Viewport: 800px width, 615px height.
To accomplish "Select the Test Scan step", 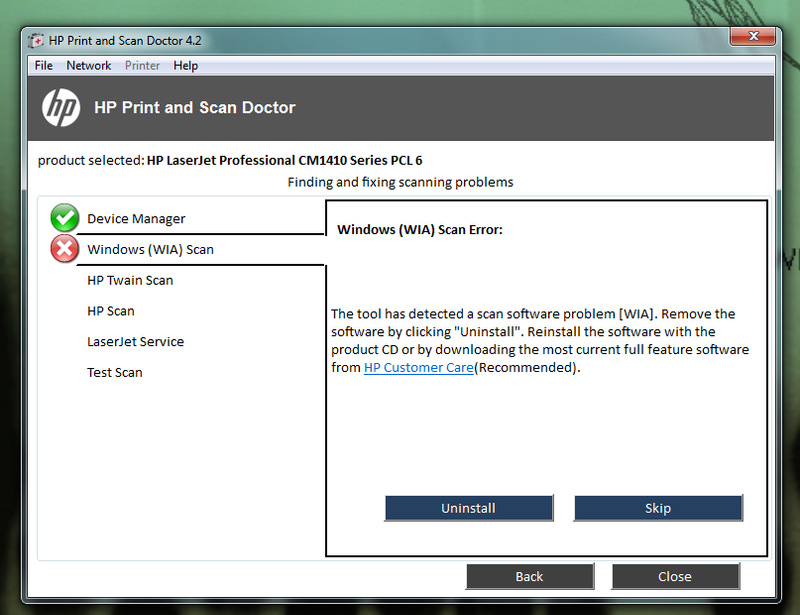I will pyautogui.click(x=115, y=373).
